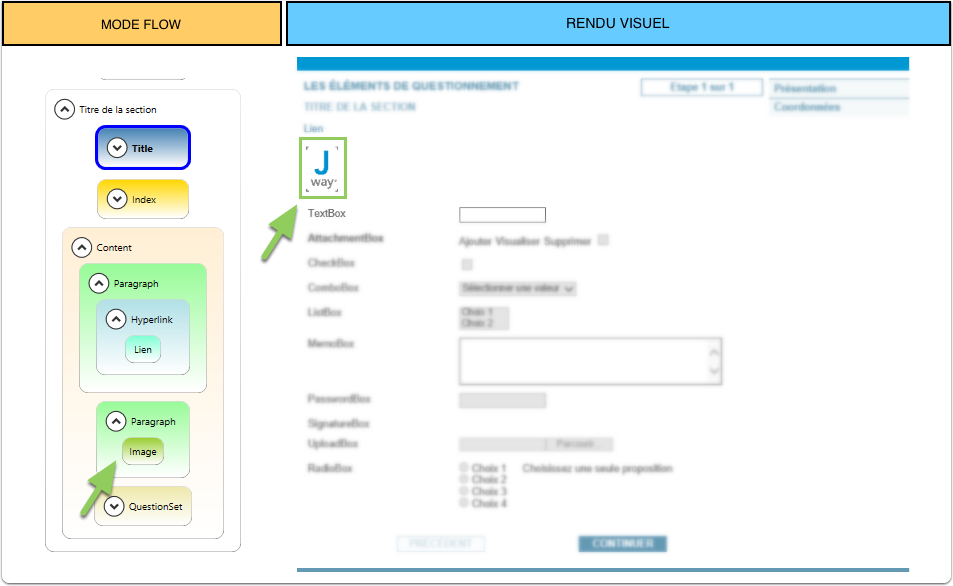
Task: Tick the AttachmentBox checkbox
Action: (603, 240)
